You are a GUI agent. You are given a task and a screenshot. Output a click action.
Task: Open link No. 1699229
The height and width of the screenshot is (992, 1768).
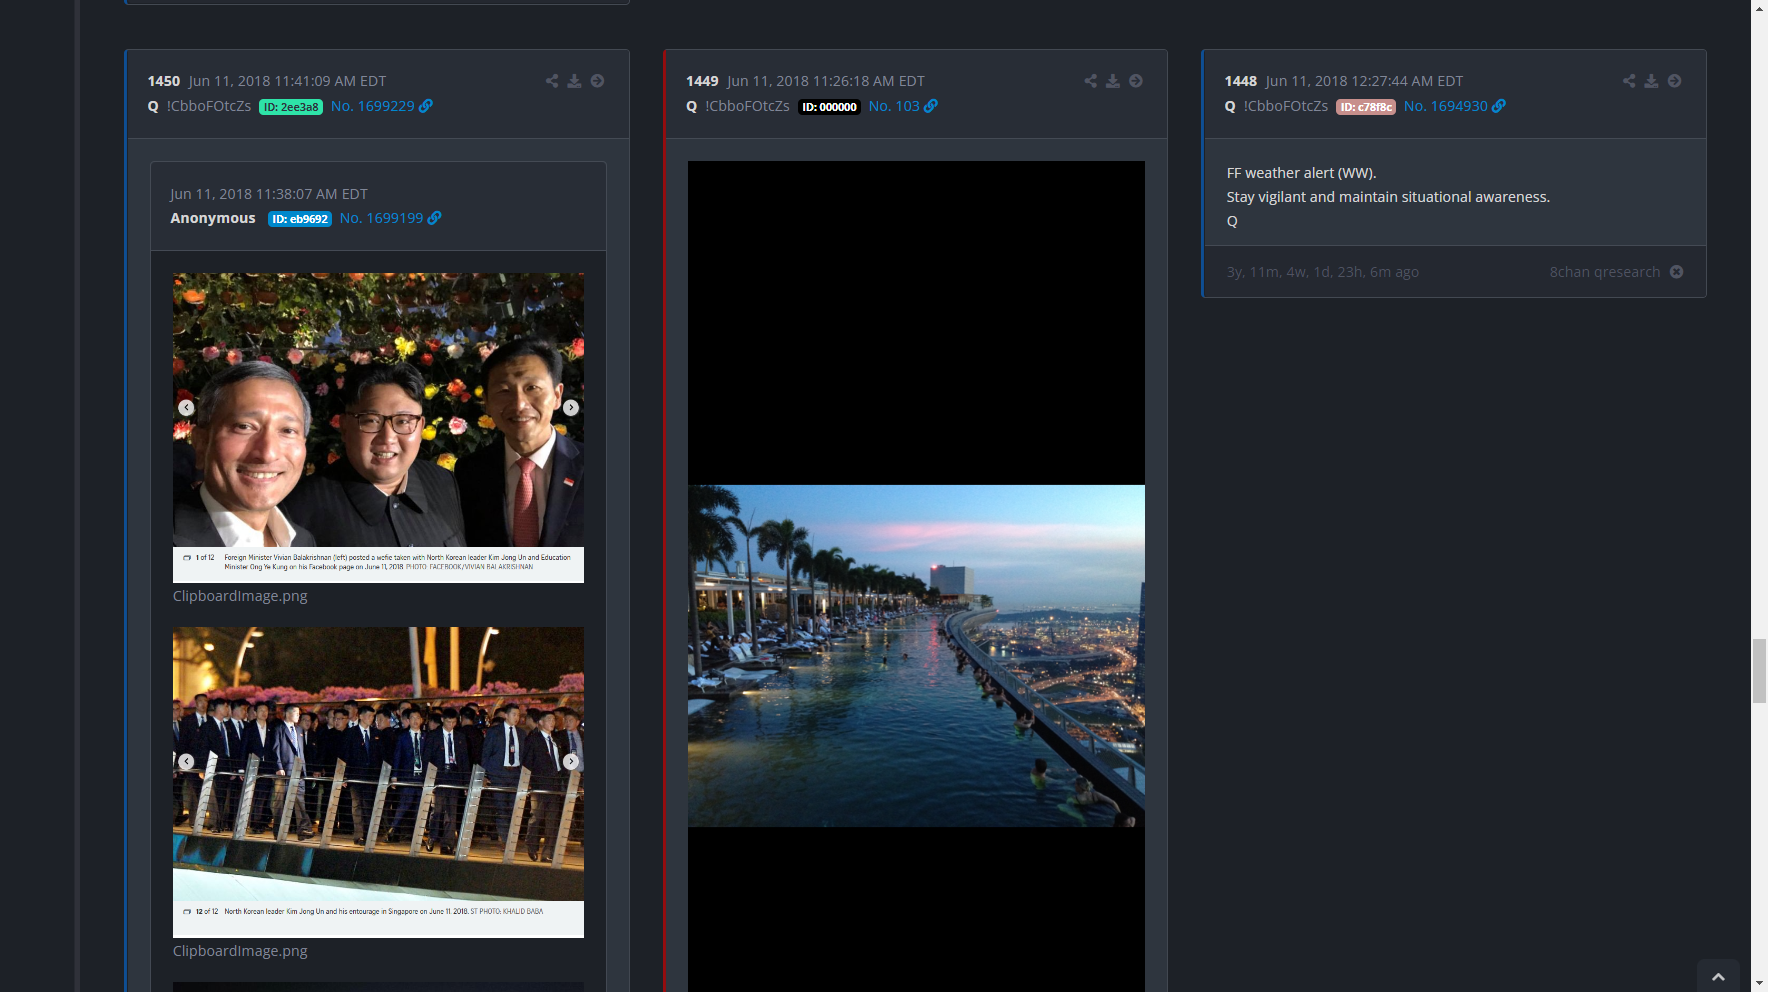[x=381, y=106]
